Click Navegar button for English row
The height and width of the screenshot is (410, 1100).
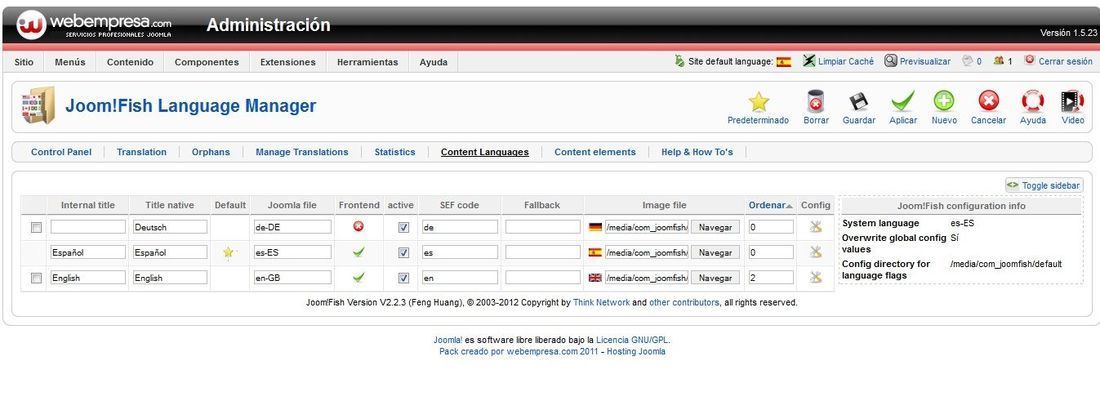click(x=715, y=278)
